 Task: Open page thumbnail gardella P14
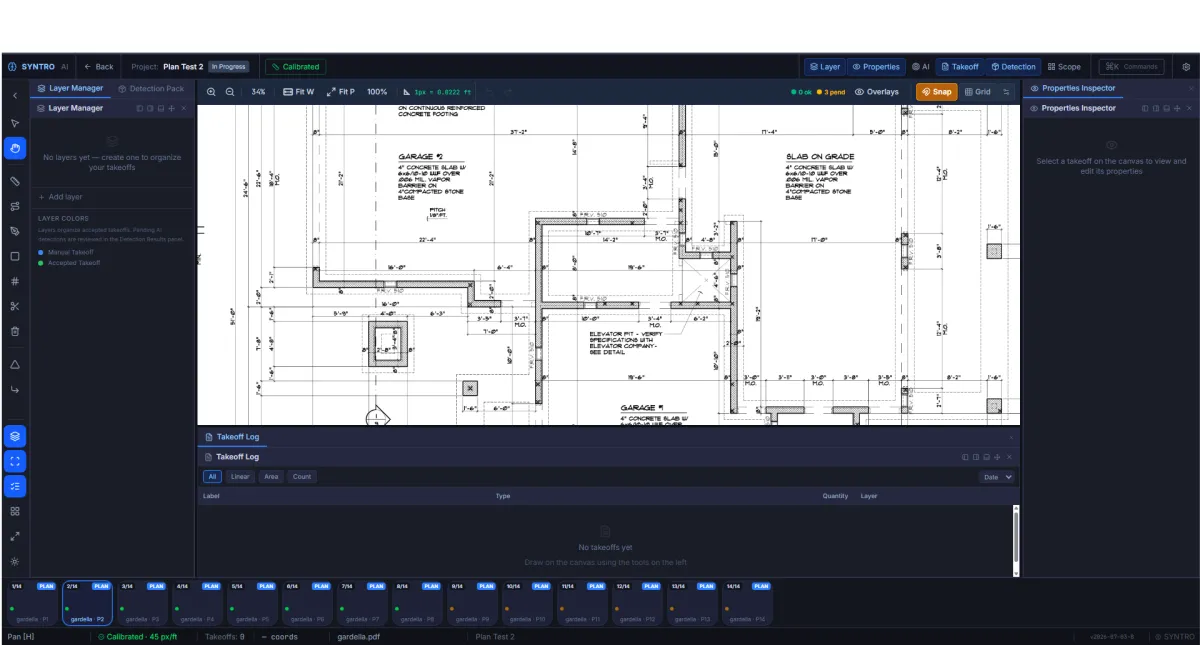pos(748,604)
